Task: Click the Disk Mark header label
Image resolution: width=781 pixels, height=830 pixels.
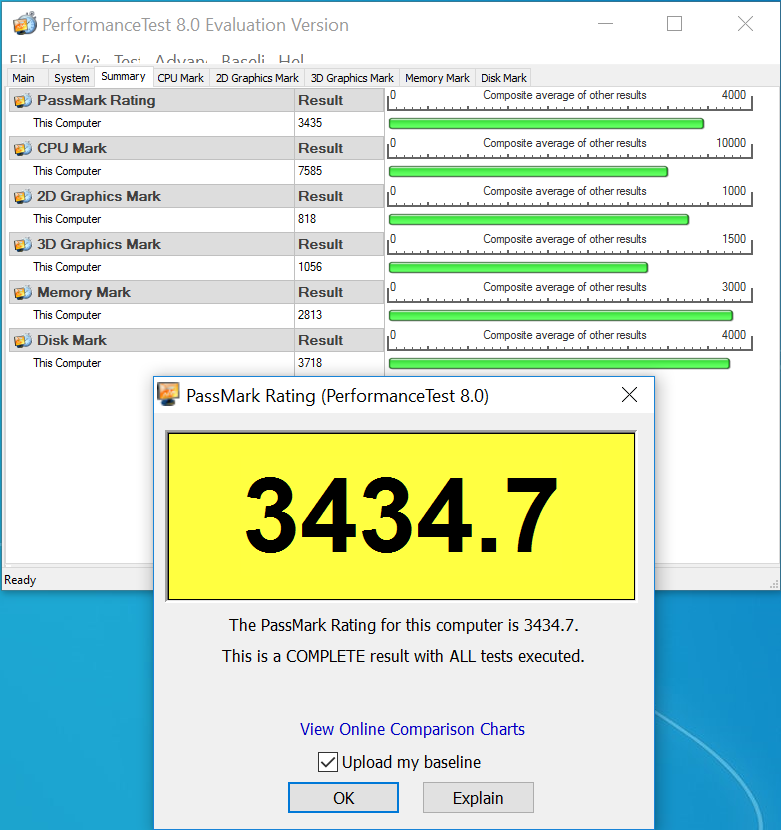Action: [x=72, y=340]
